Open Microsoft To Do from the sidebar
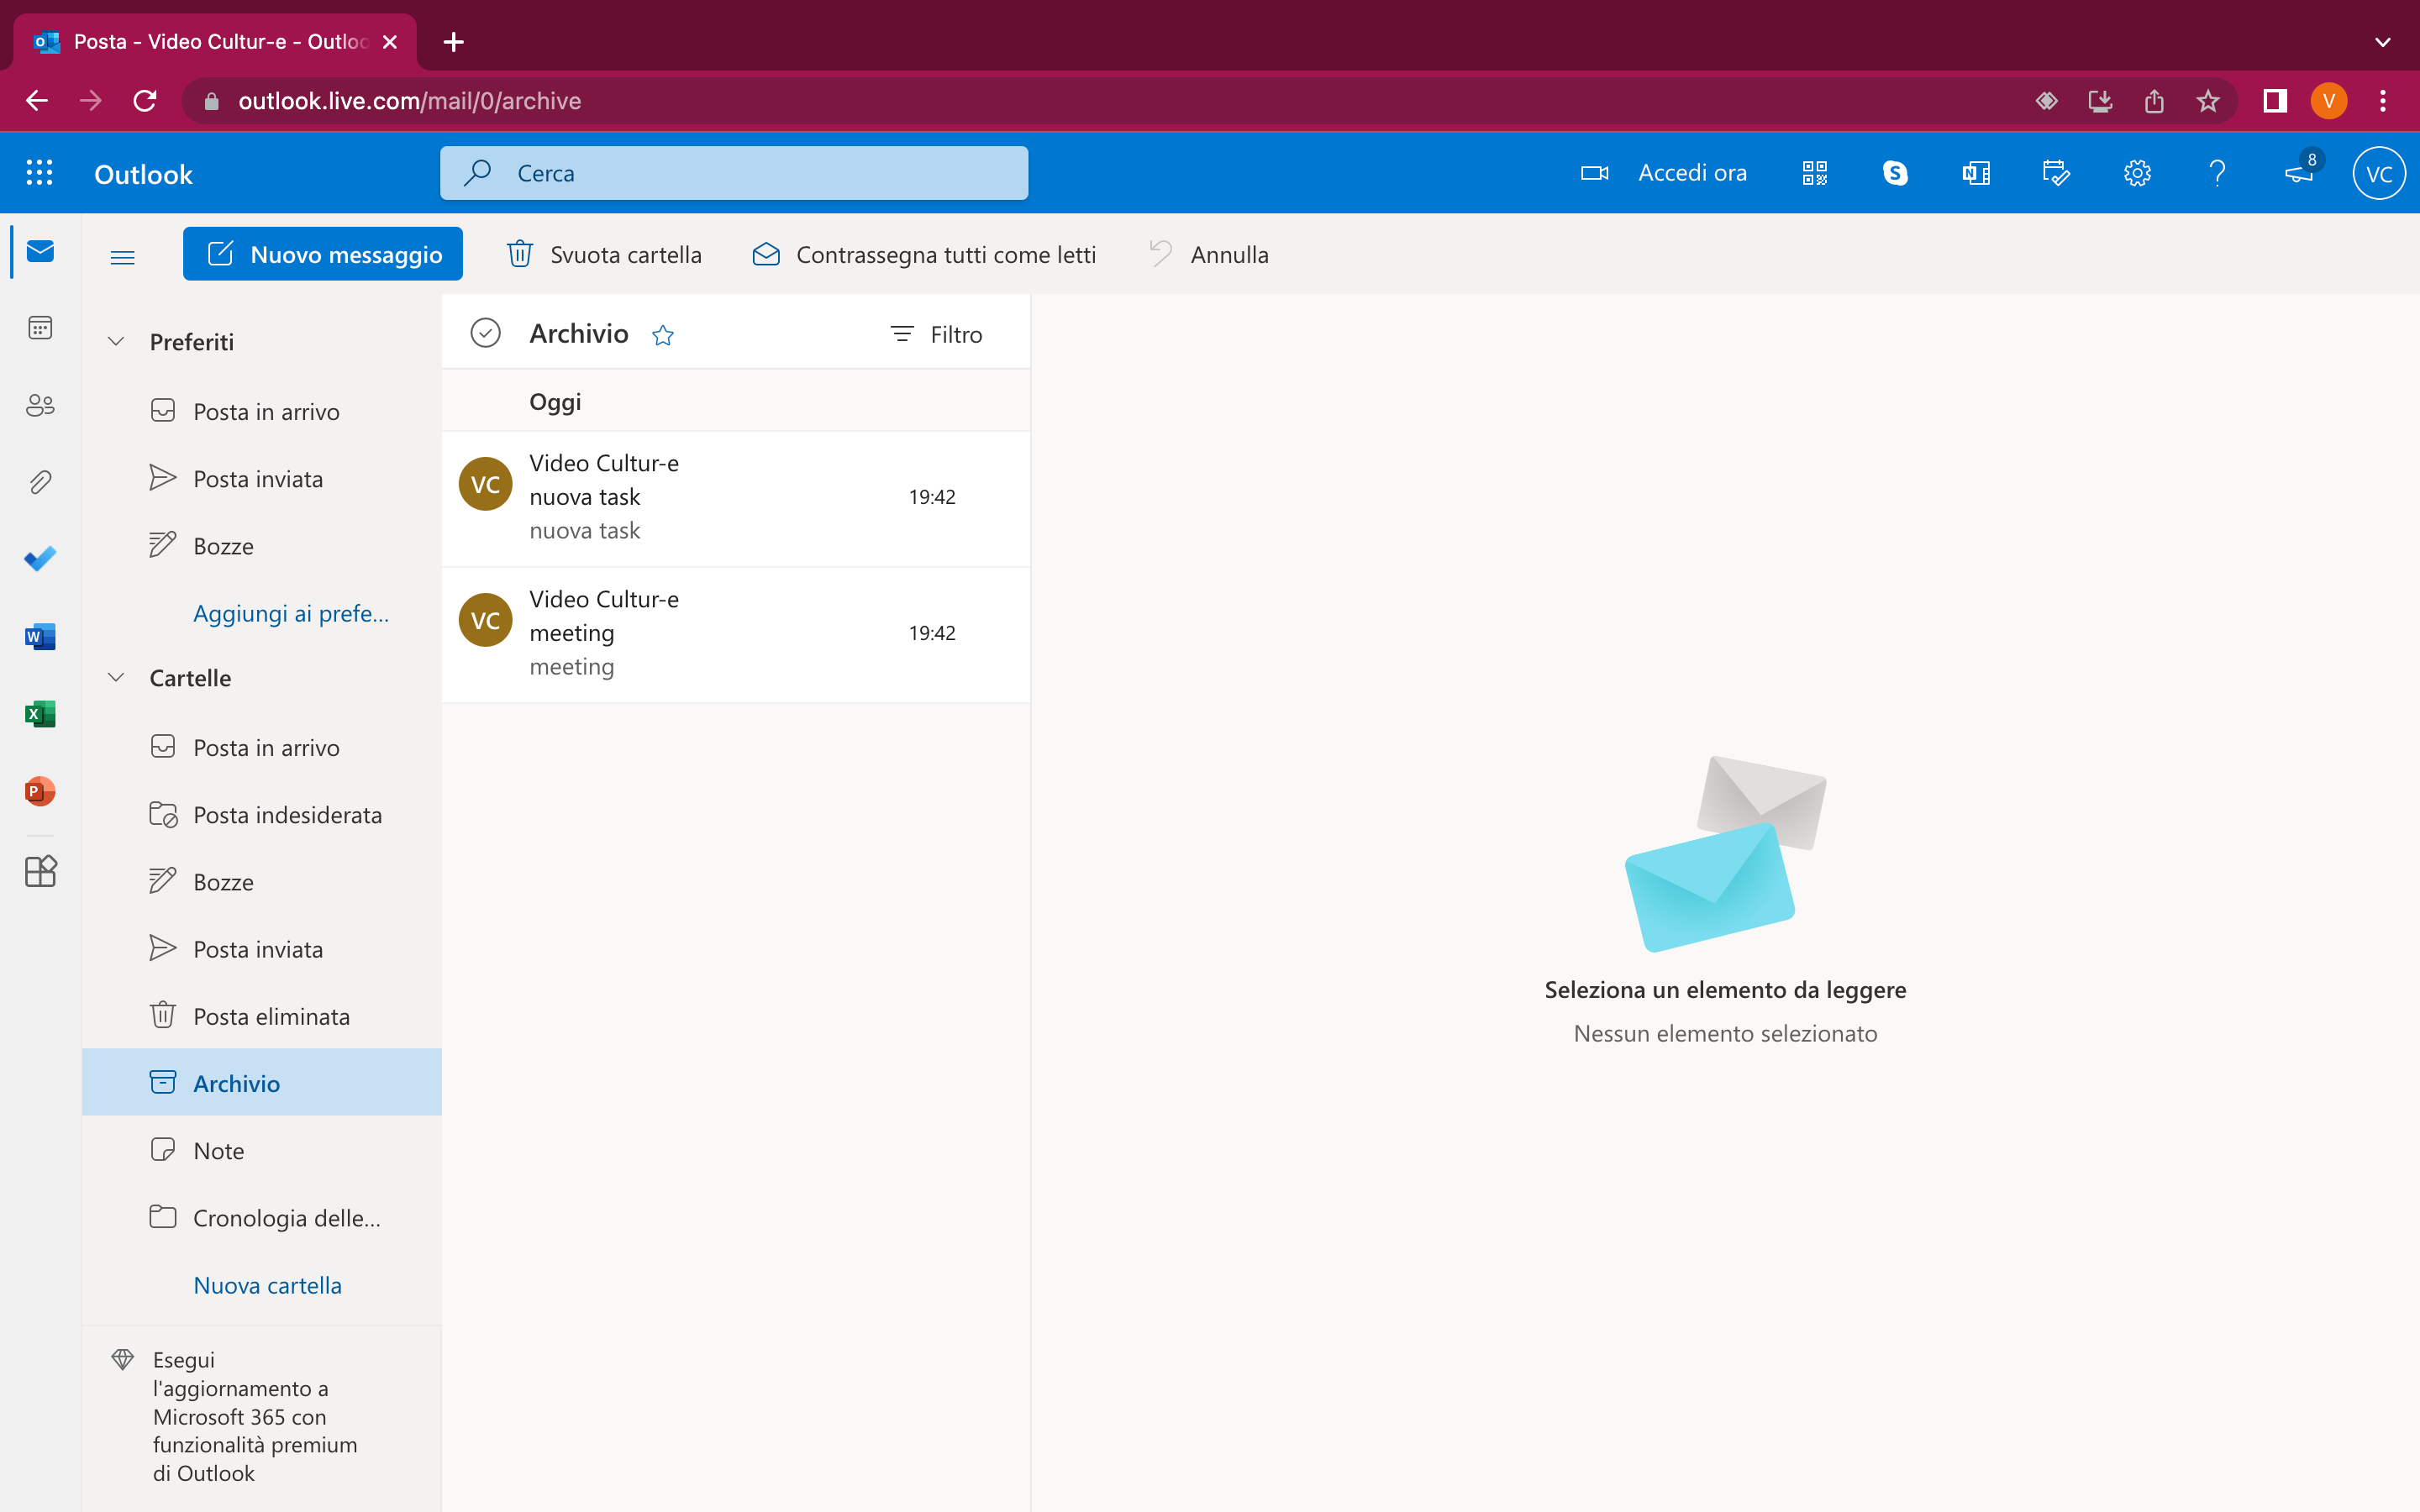This screenshot has height=1512, width=2420. (39, 558)
